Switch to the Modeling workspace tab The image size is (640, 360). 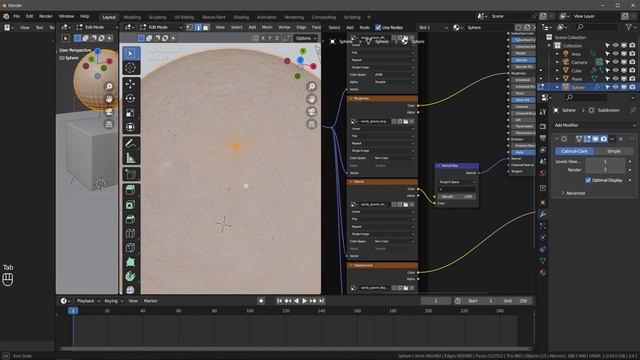tap(132, 17)
